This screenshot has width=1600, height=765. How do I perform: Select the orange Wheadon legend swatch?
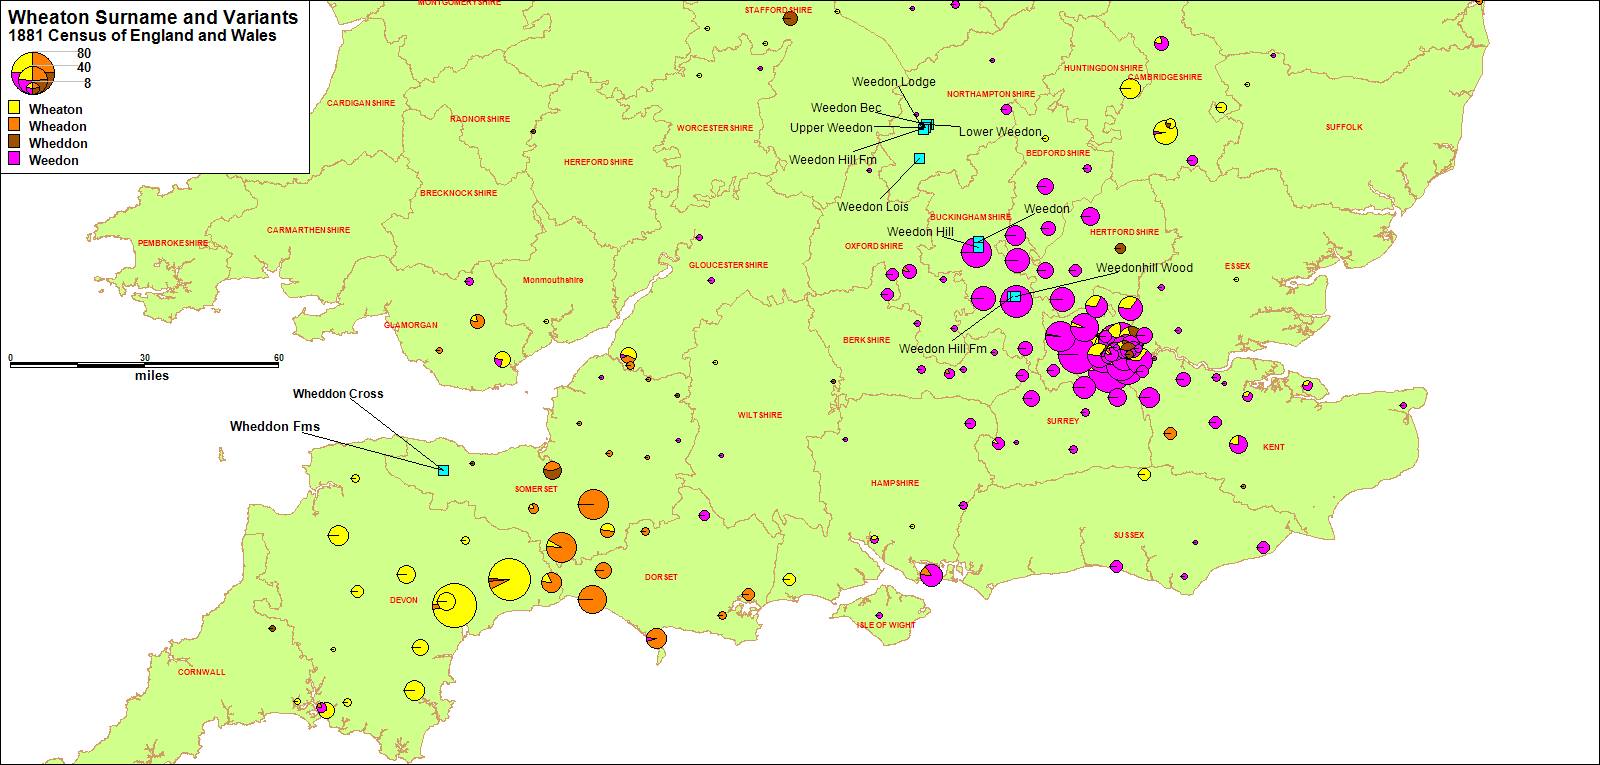point(15,125)
